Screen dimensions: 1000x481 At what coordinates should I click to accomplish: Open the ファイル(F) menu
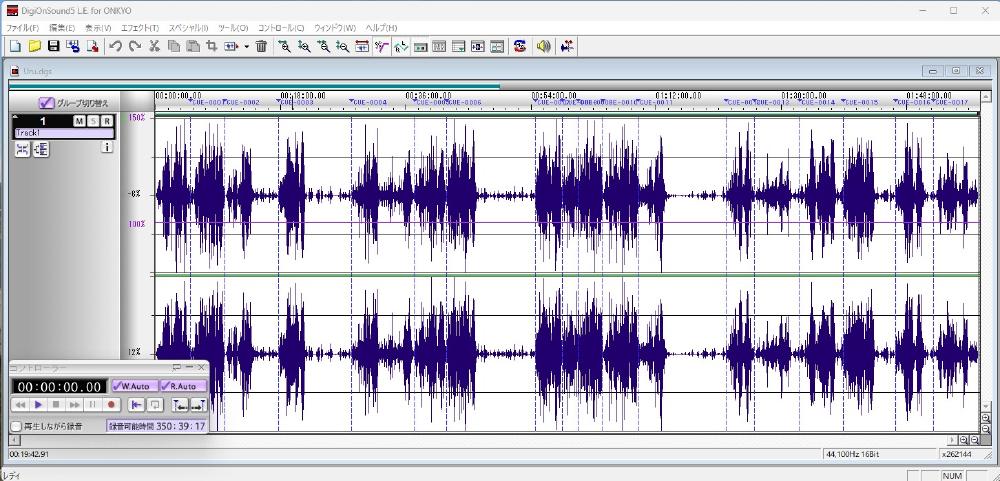[23, 27]
